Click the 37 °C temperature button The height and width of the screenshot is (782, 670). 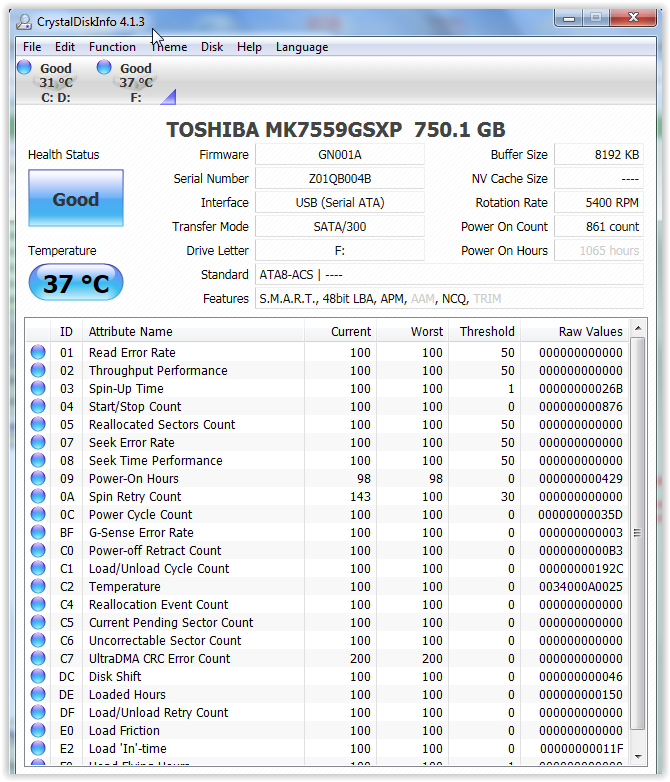(x=76, y=283)
